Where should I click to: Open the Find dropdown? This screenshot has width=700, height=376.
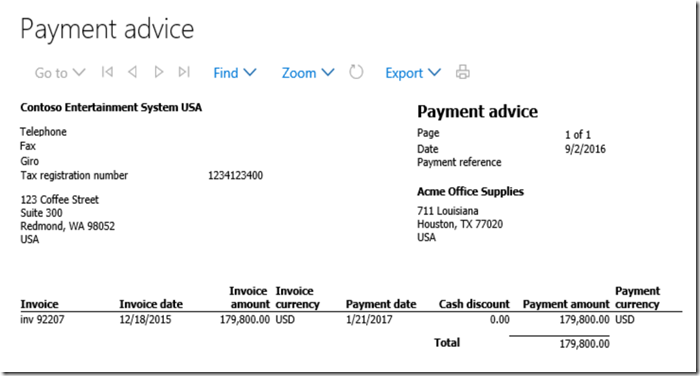tap(234, 73)
